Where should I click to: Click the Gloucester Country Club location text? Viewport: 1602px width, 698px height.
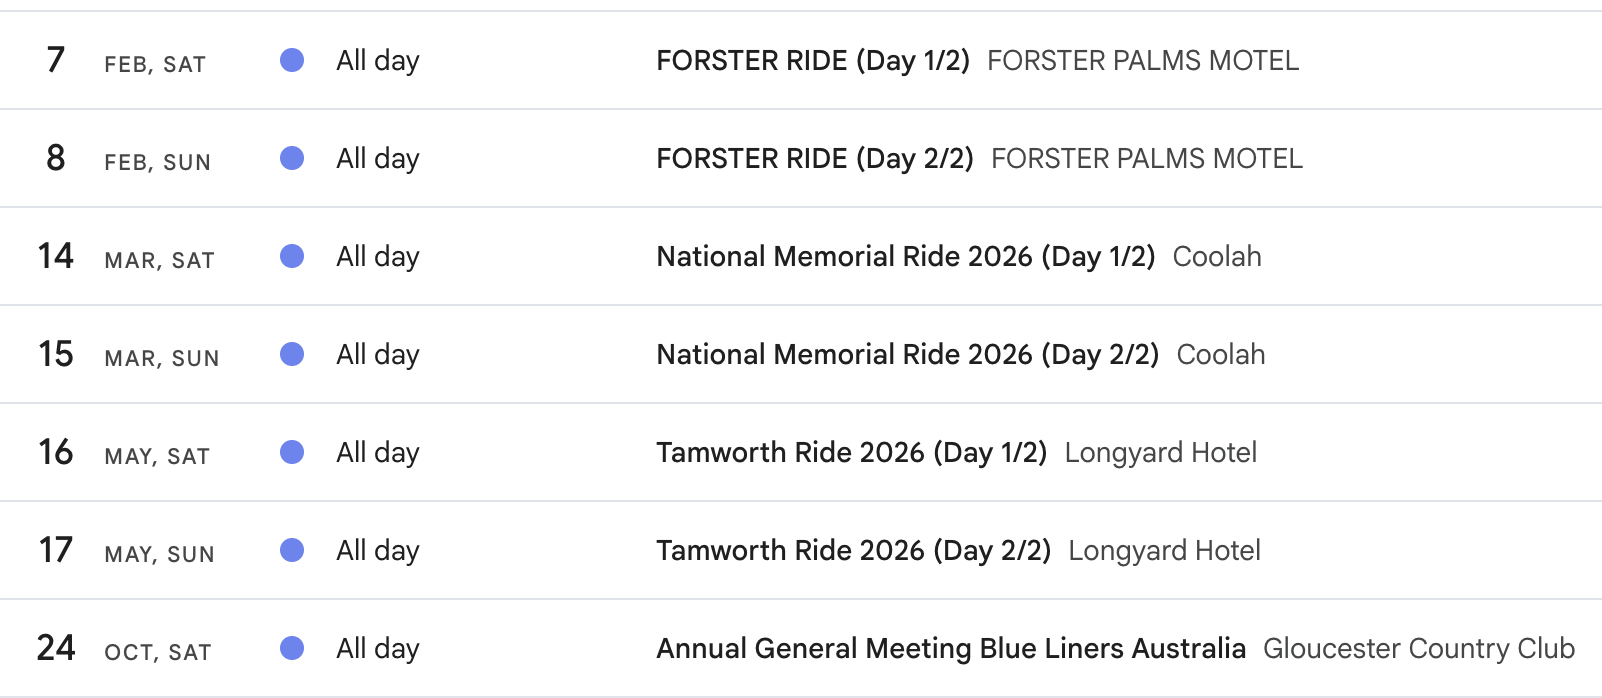coord(1418,649)
